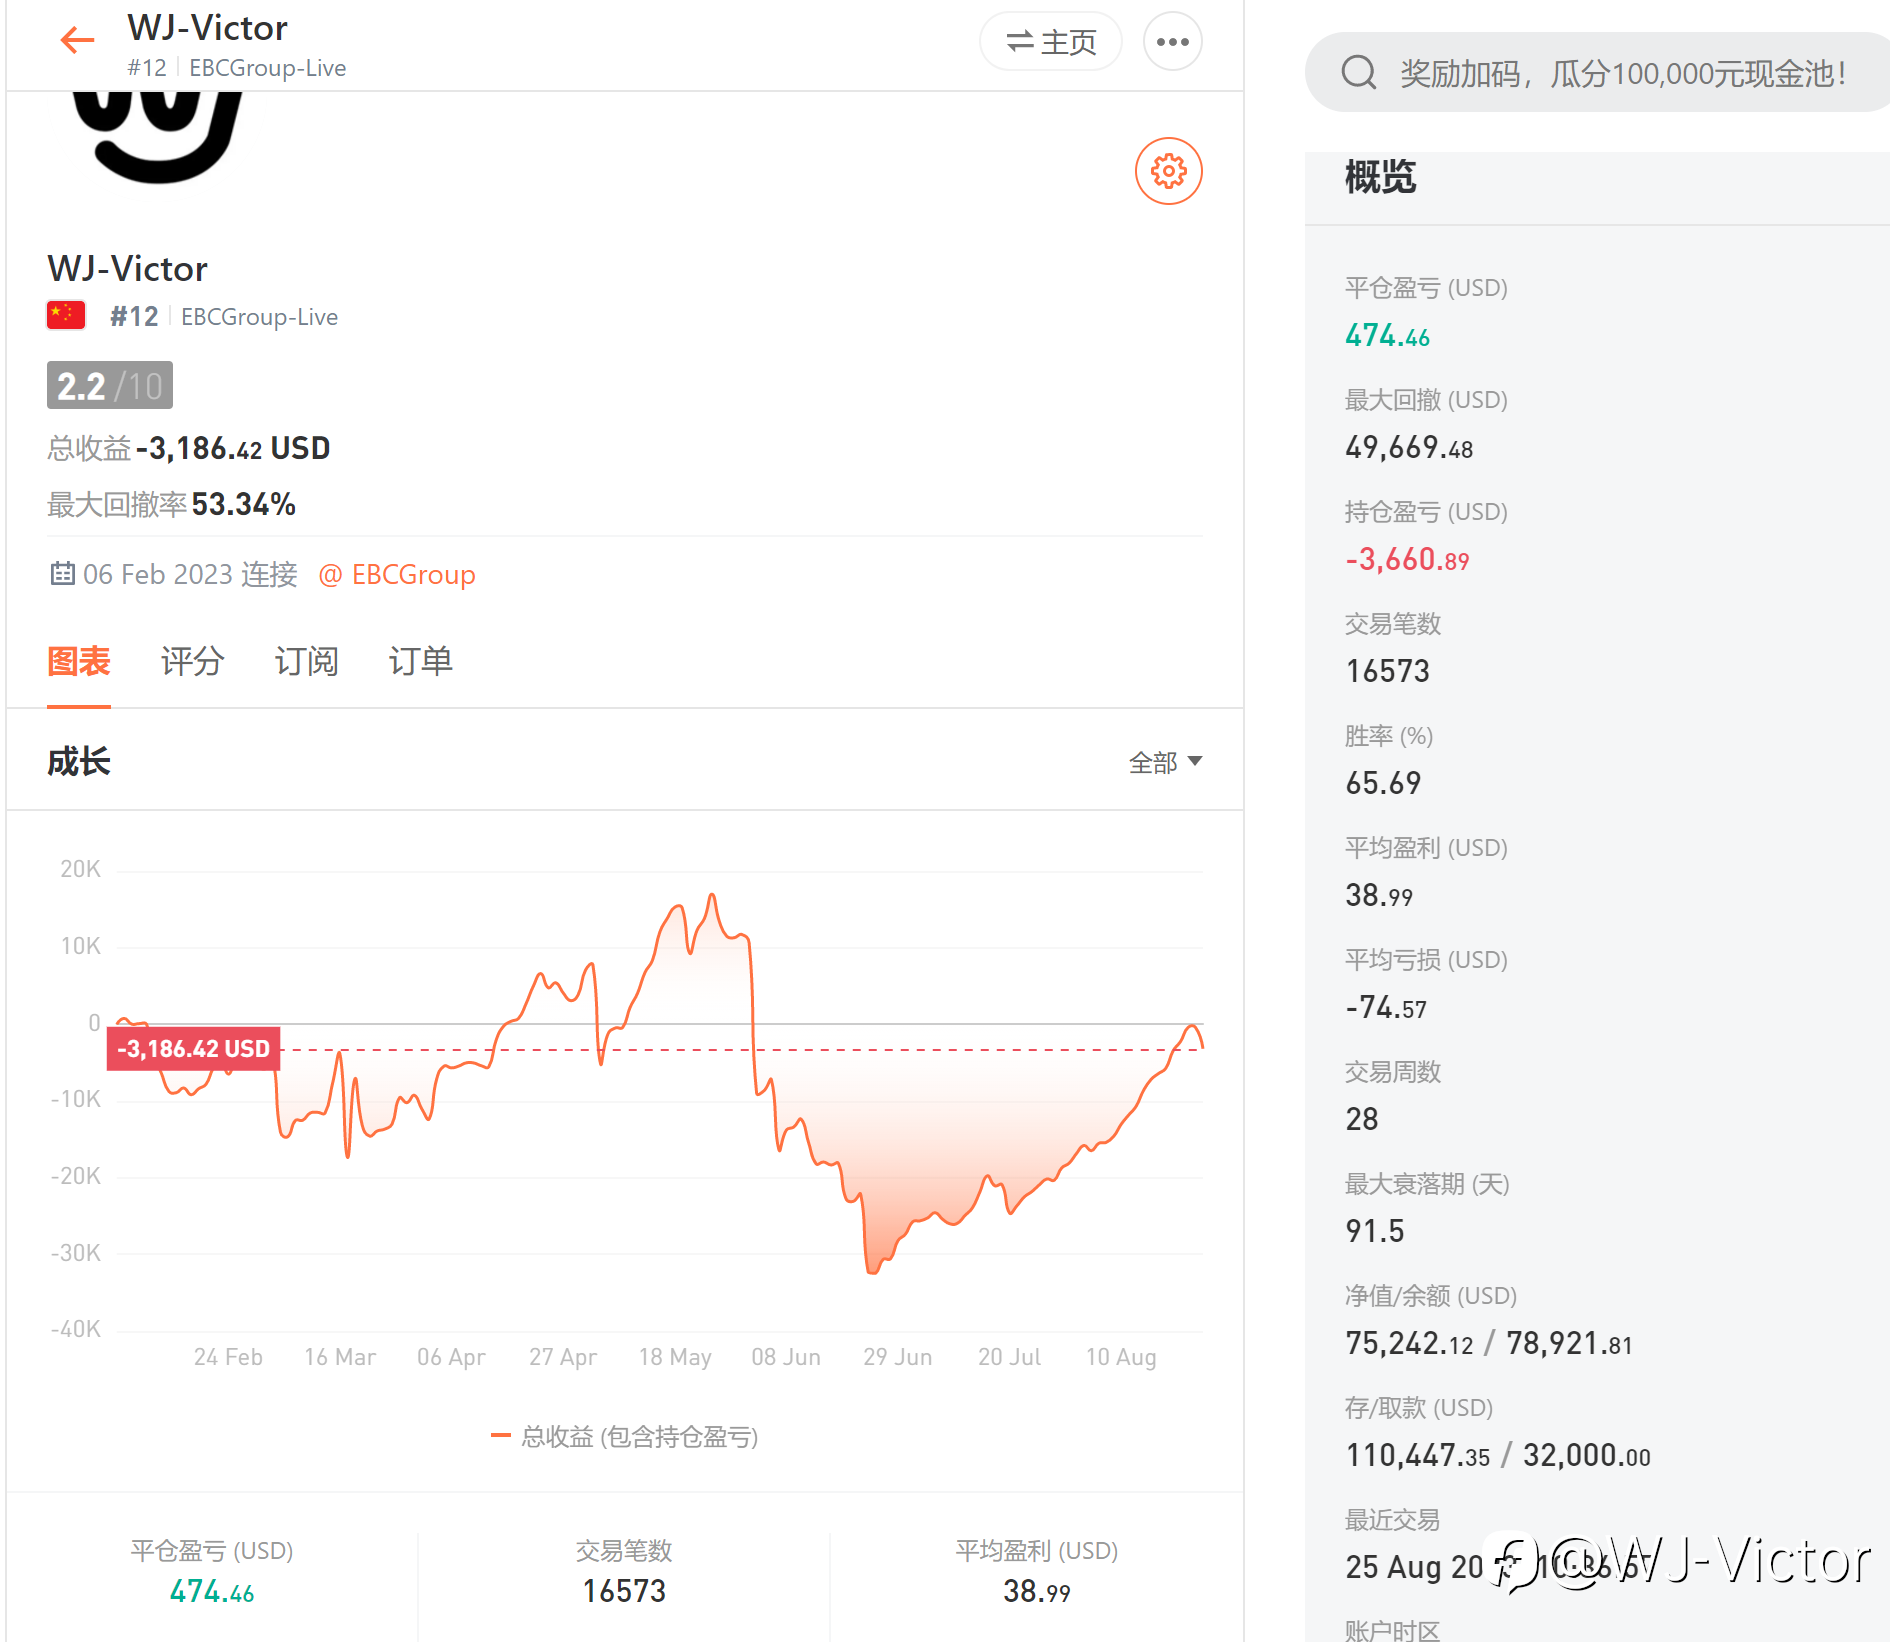Click the bottom 平均盈利 38.99 summary value
Viewport: 1890px width, 1642px height.
[x=1037, y=1591]
